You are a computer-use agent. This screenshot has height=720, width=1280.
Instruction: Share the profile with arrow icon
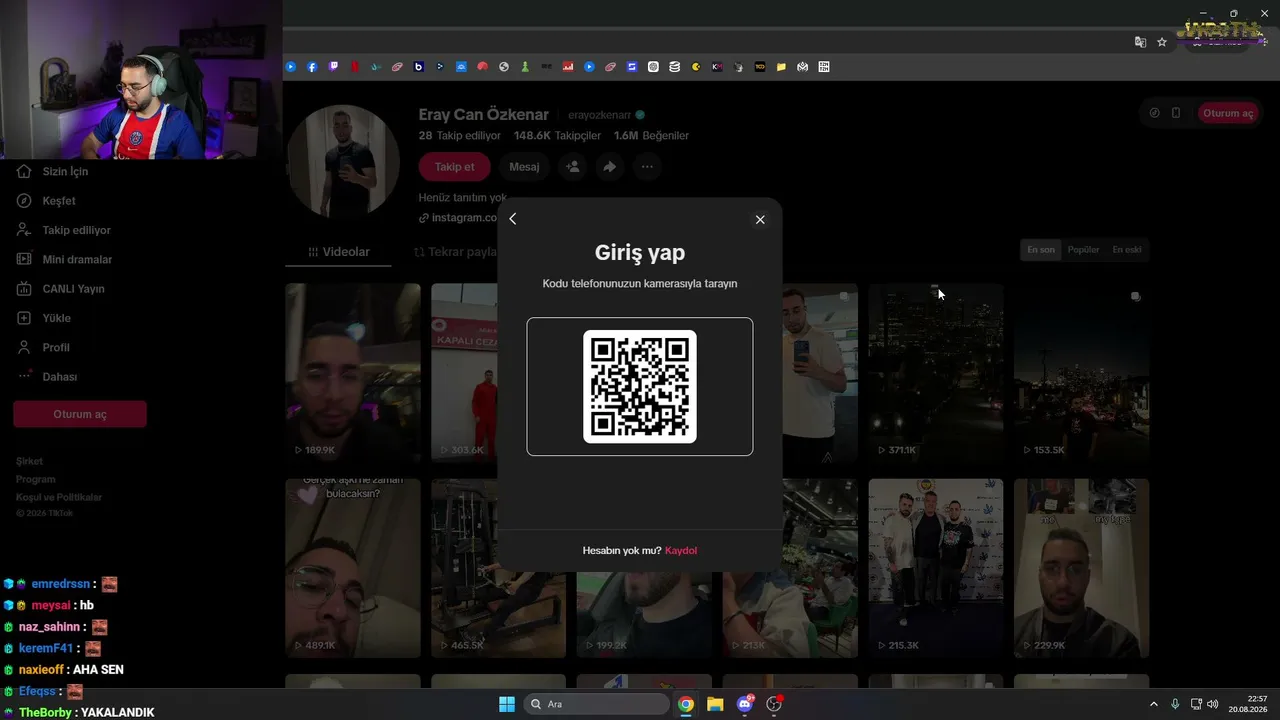[610, 167]
